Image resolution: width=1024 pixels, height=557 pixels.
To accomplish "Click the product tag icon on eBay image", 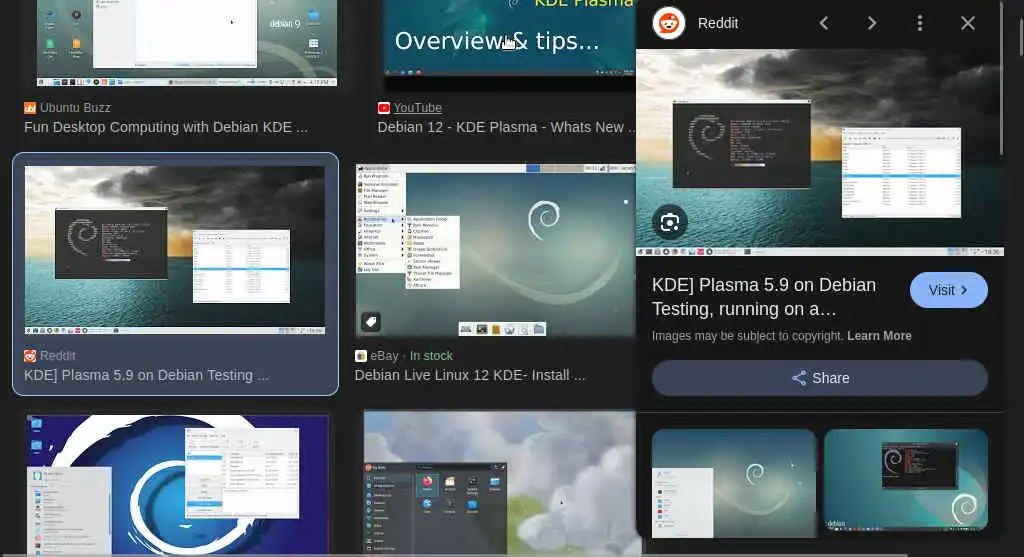I will point(371,321).
